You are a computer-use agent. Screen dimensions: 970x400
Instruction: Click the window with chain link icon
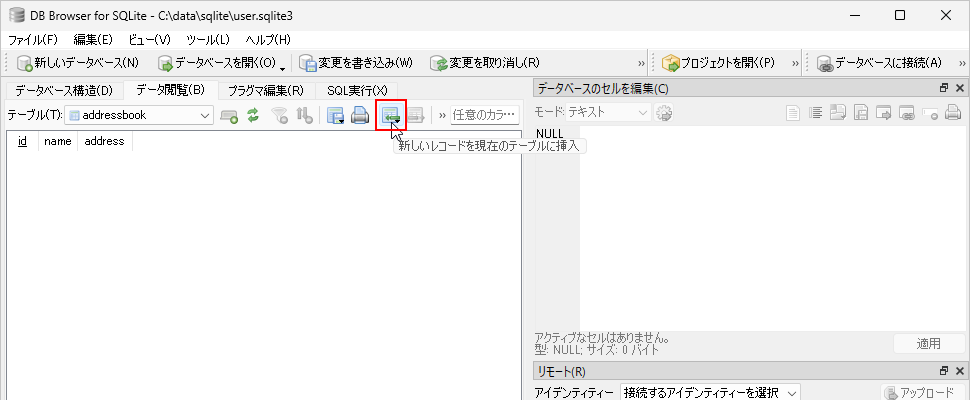908,113
